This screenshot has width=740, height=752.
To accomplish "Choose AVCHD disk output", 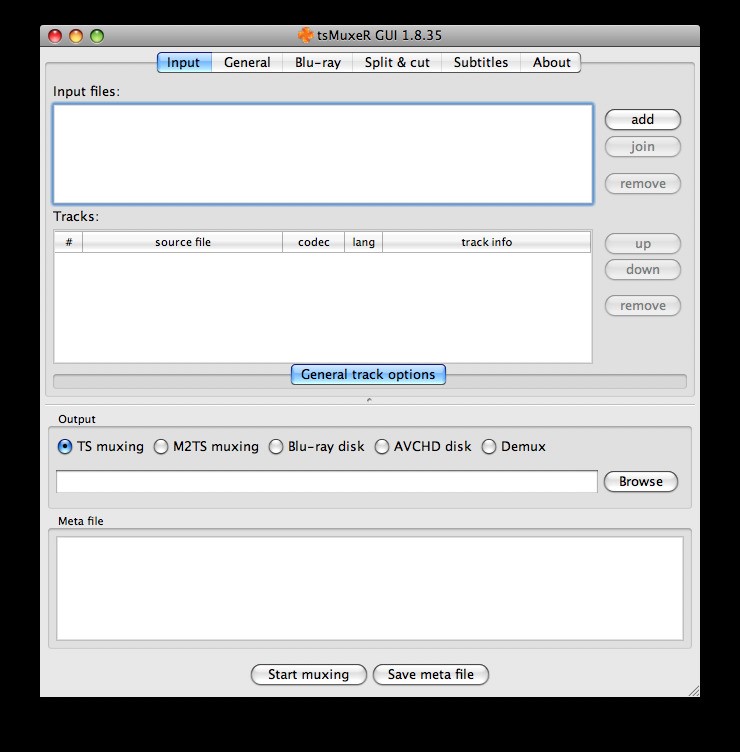I will tap(423, 446).
